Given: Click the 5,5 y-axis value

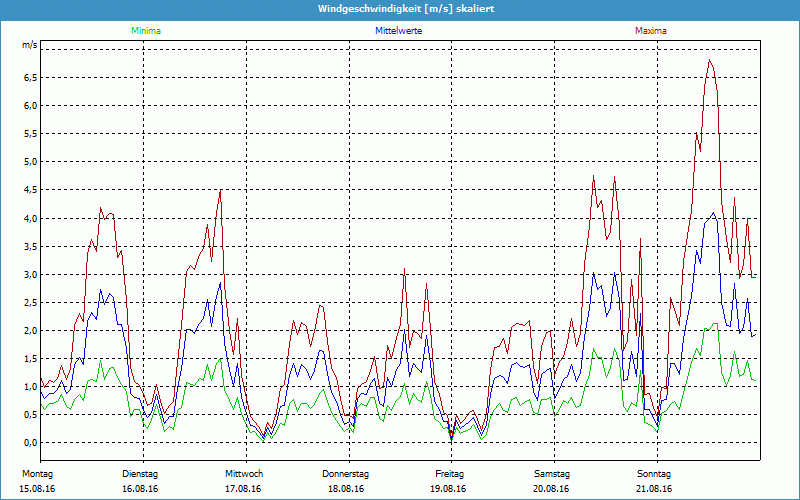Looking at the screenshot, I should coord(30,134).
